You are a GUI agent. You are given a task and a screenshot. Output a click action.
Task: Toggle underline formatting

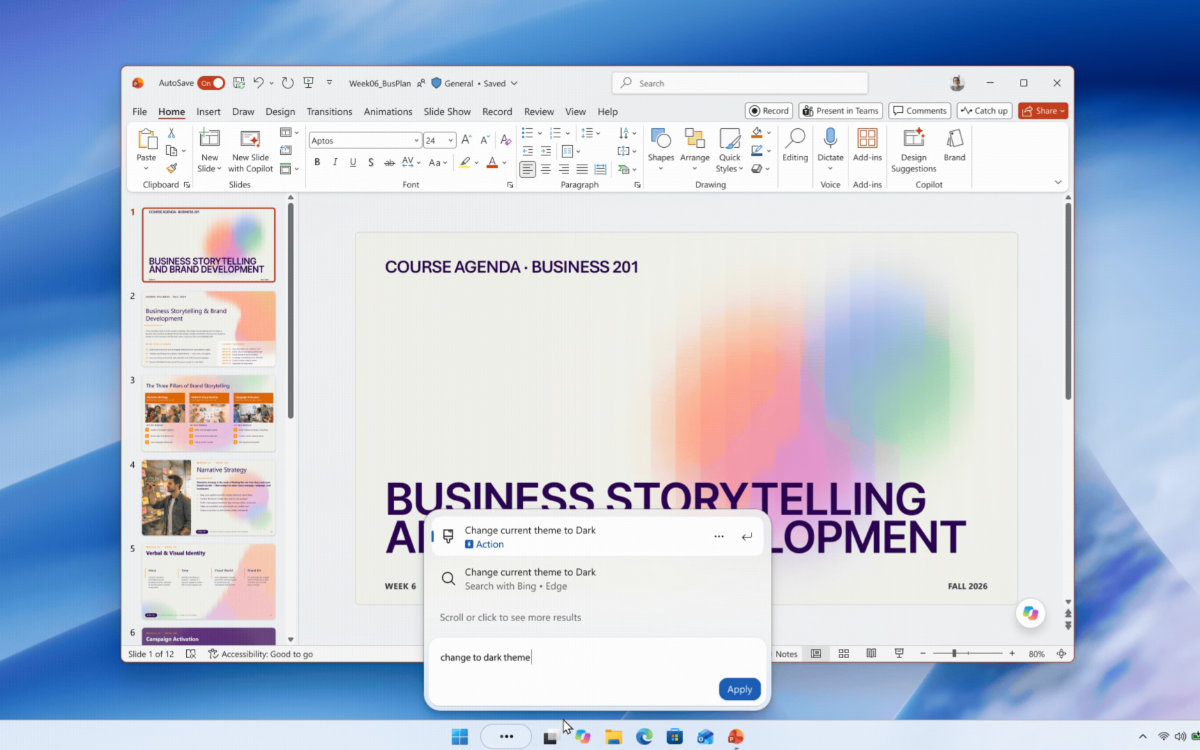tap(353, 162)
